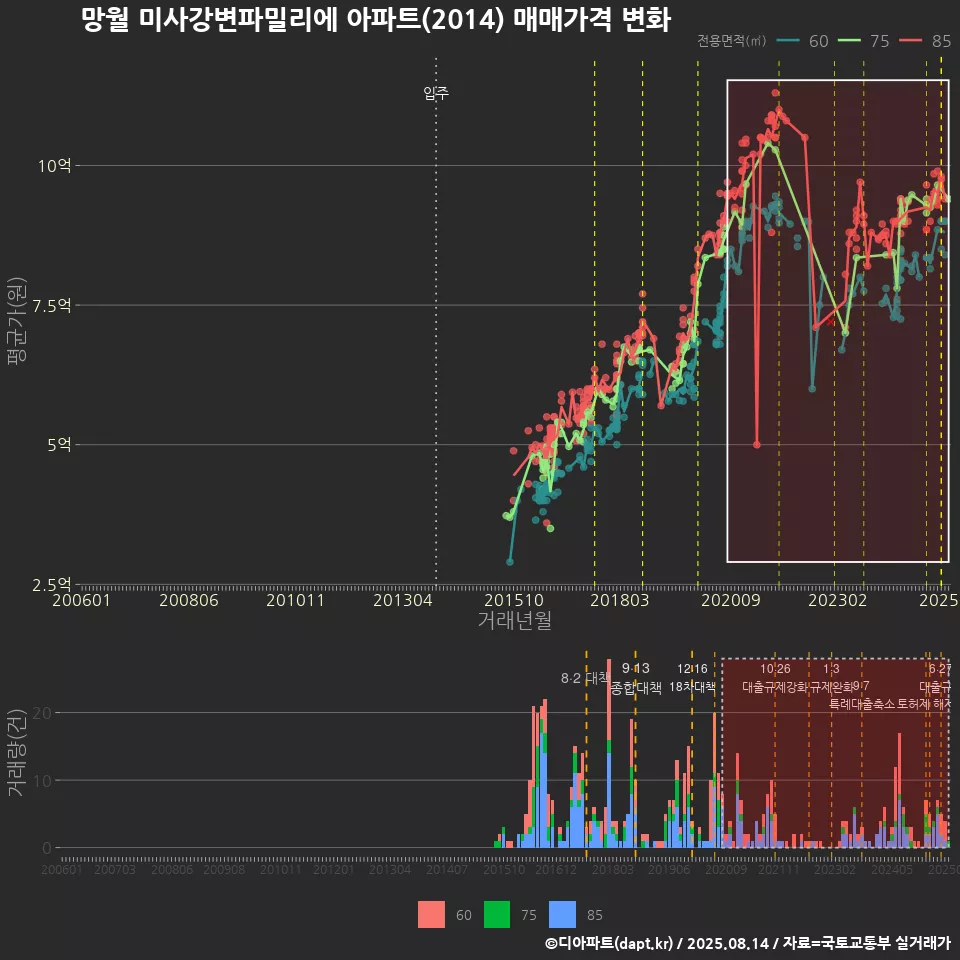Click the green 75 swatch in bottom legend
Image resolution: width=960 pixels, height=960 pixels.
(497, 915)
